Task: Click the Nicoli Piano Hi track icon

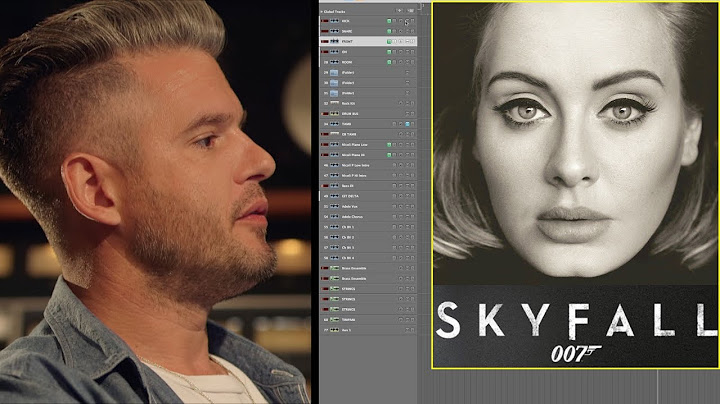Action: pyautogui.click(x=334, y=155)
